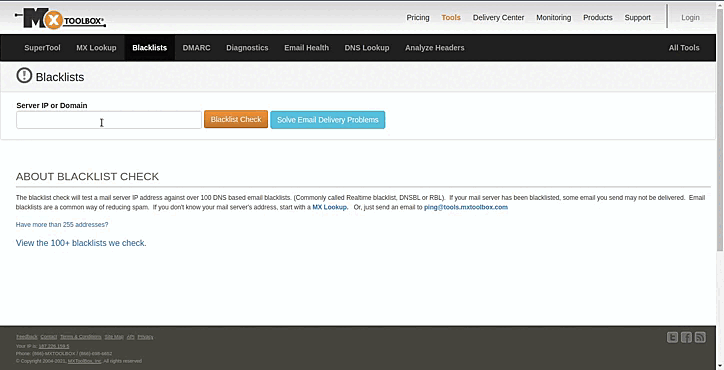Open the Pricing menu item
The width and height of the screenshot is (724, 370).
418,18
